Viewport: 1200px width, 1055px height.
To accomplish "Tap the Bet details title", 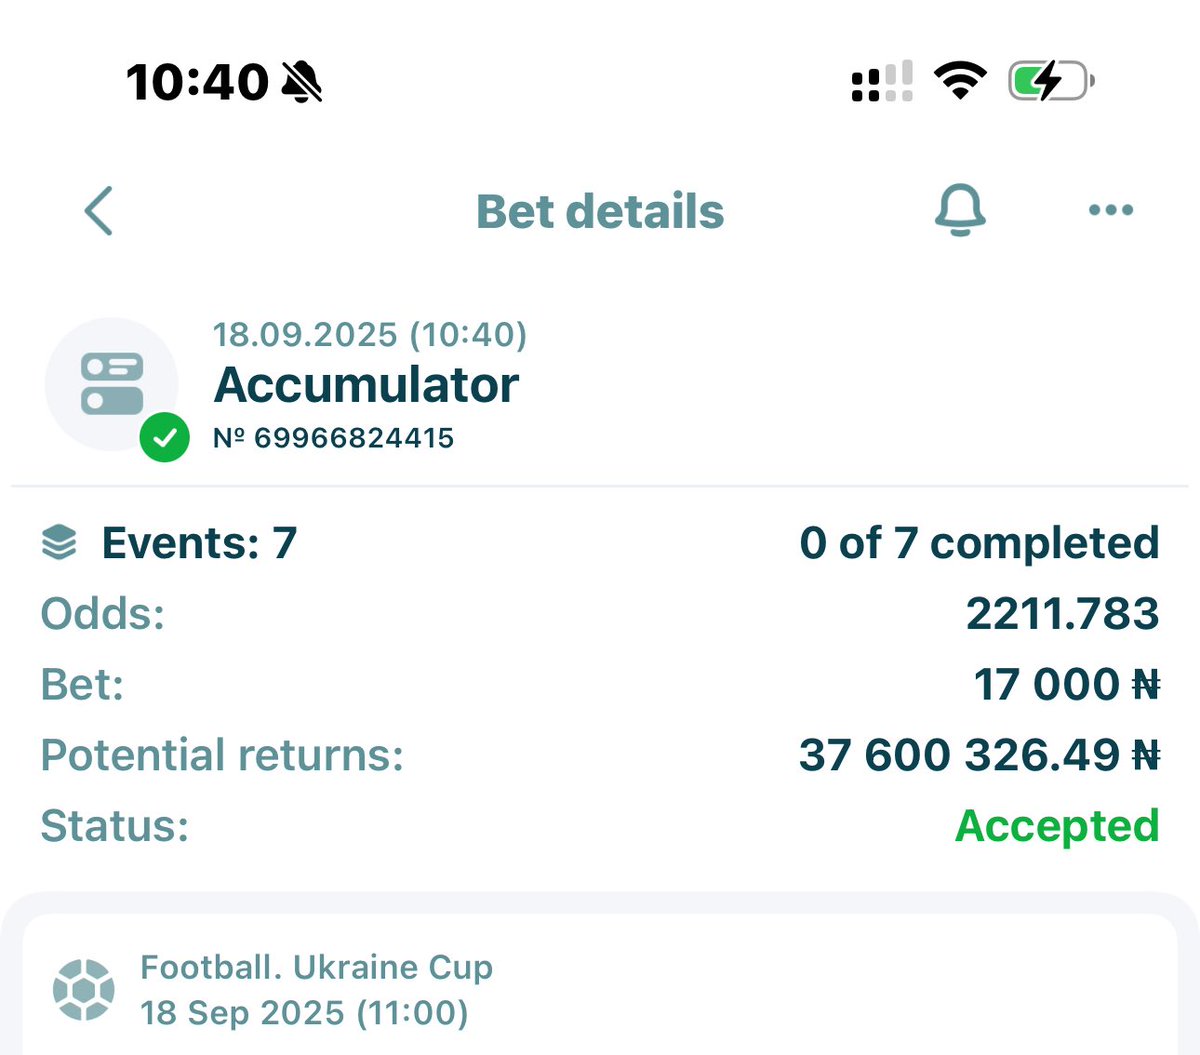I will (x=600, y=212).
